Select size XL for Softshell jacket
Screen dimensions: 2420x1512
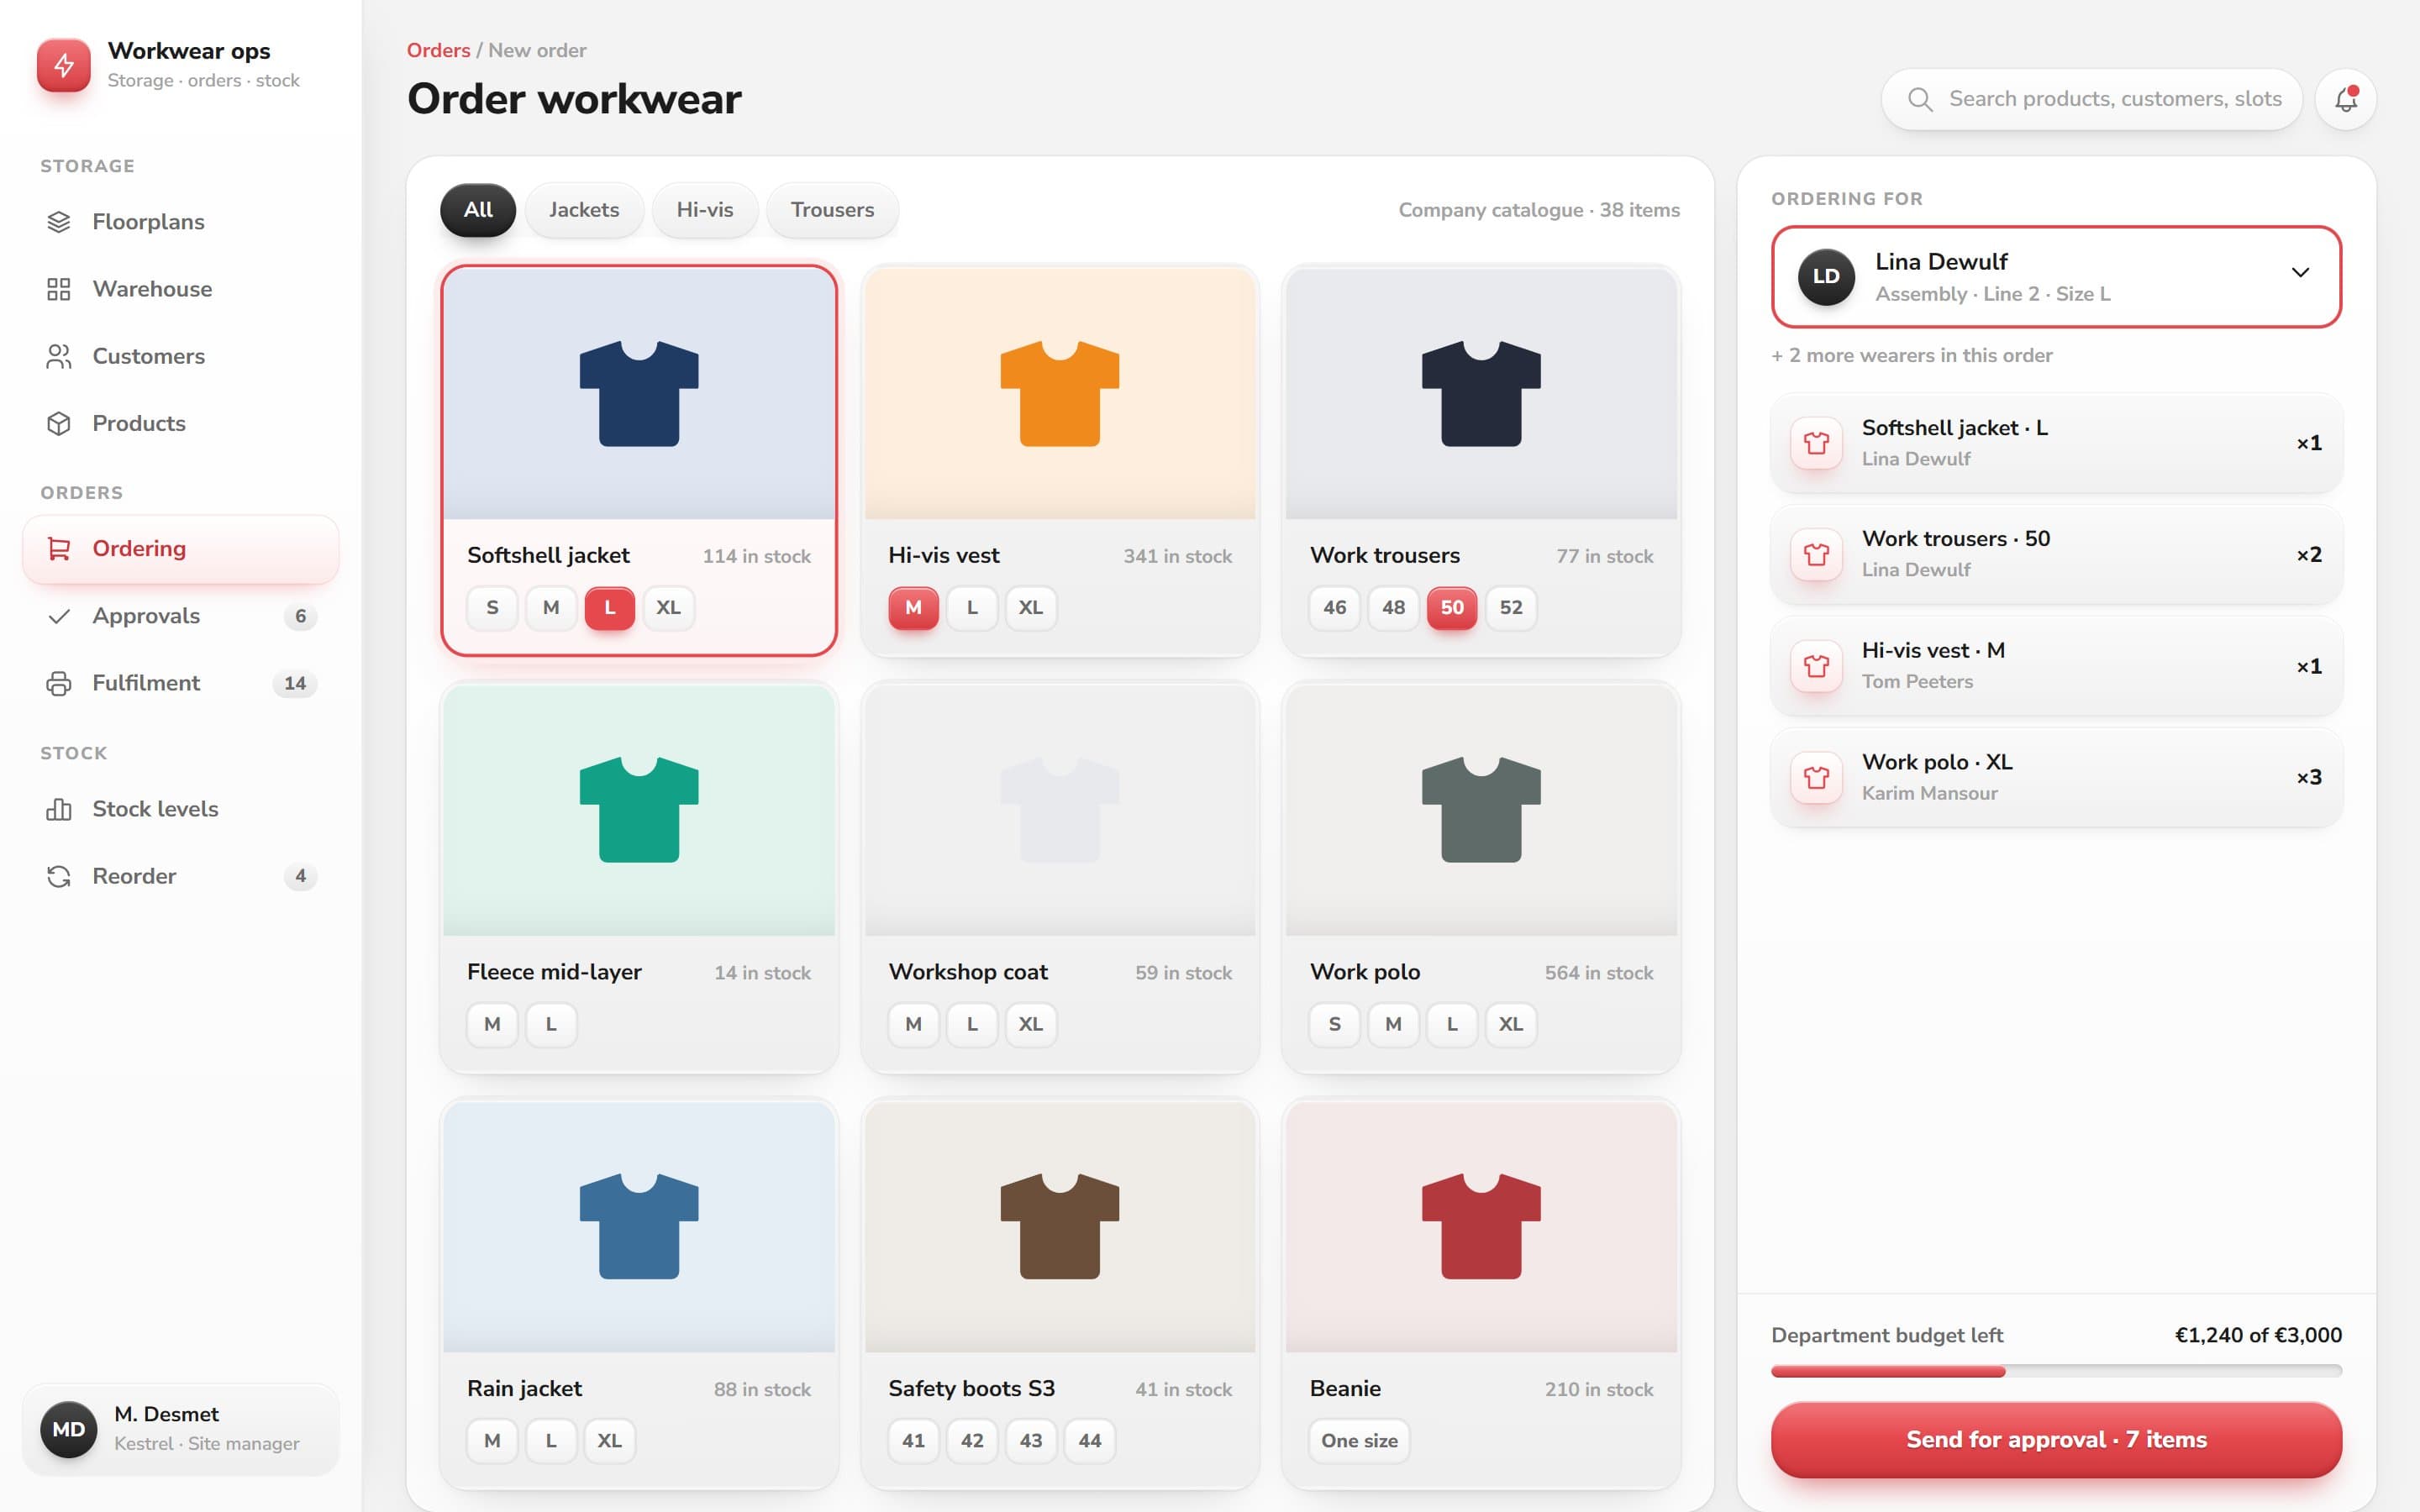(x=668, y=607)
